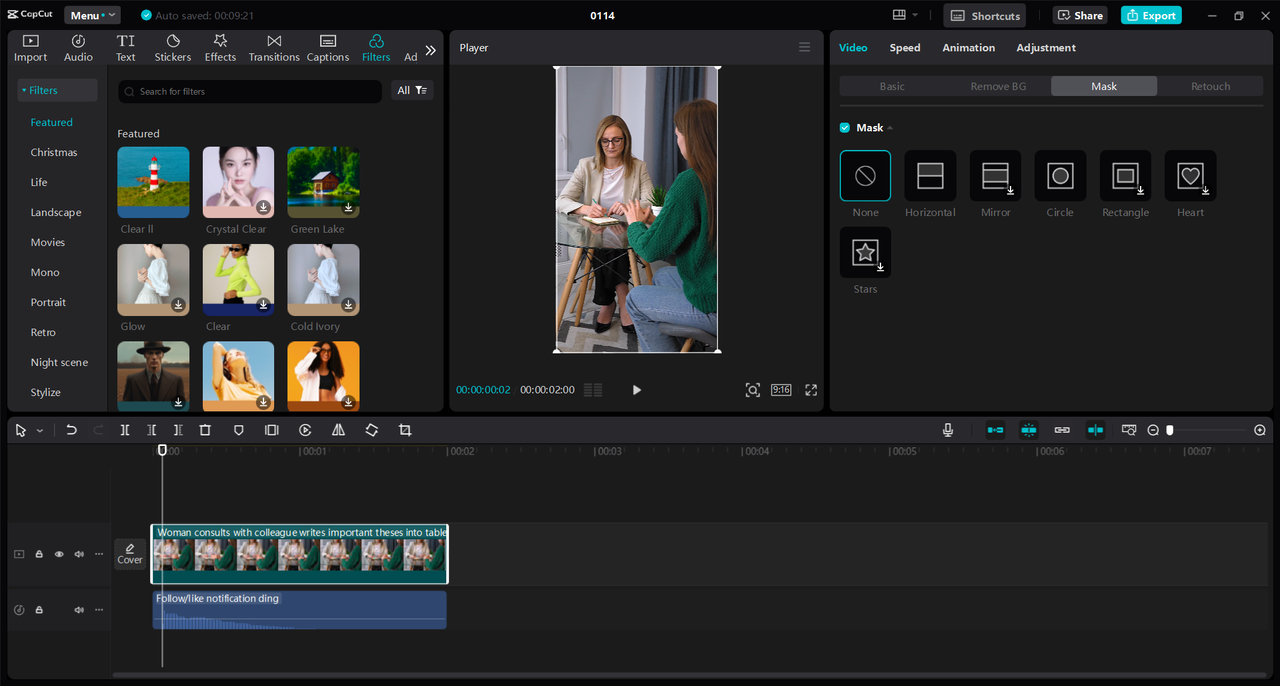Zoom out the timeline with minus icon
The height and width of the screenshot is (686, 1280).
(1153, 430)
